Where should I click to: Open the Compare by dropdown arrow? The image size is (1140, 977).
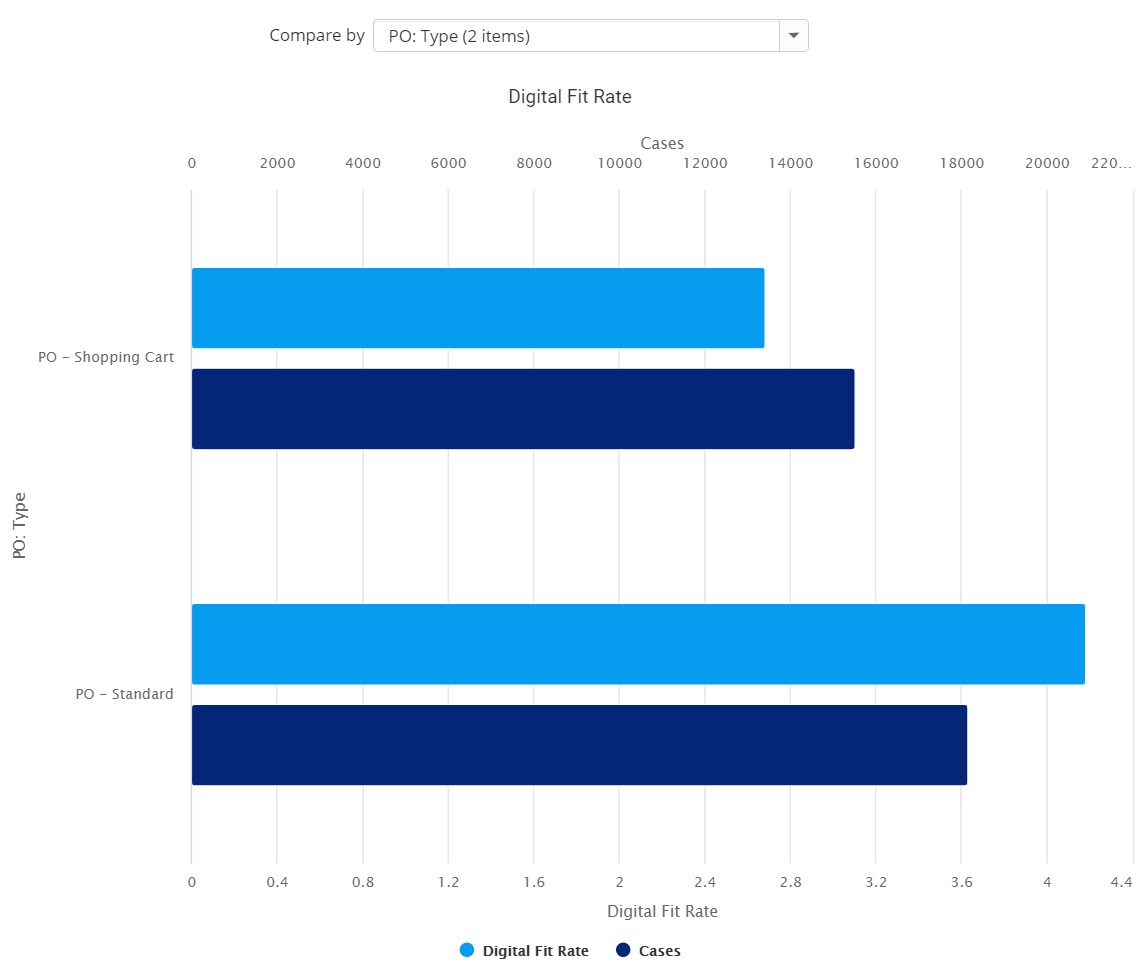[793, 36]
